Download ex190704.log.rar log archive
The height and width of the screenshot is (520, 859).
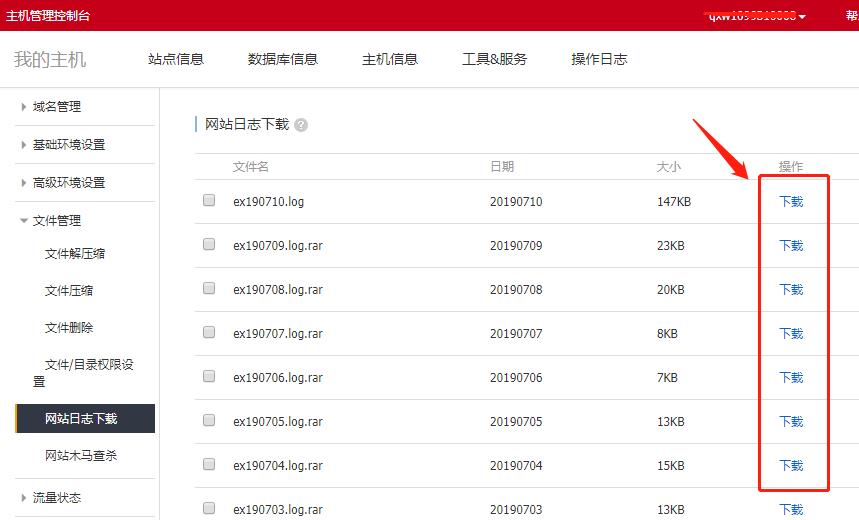point(791,465)
